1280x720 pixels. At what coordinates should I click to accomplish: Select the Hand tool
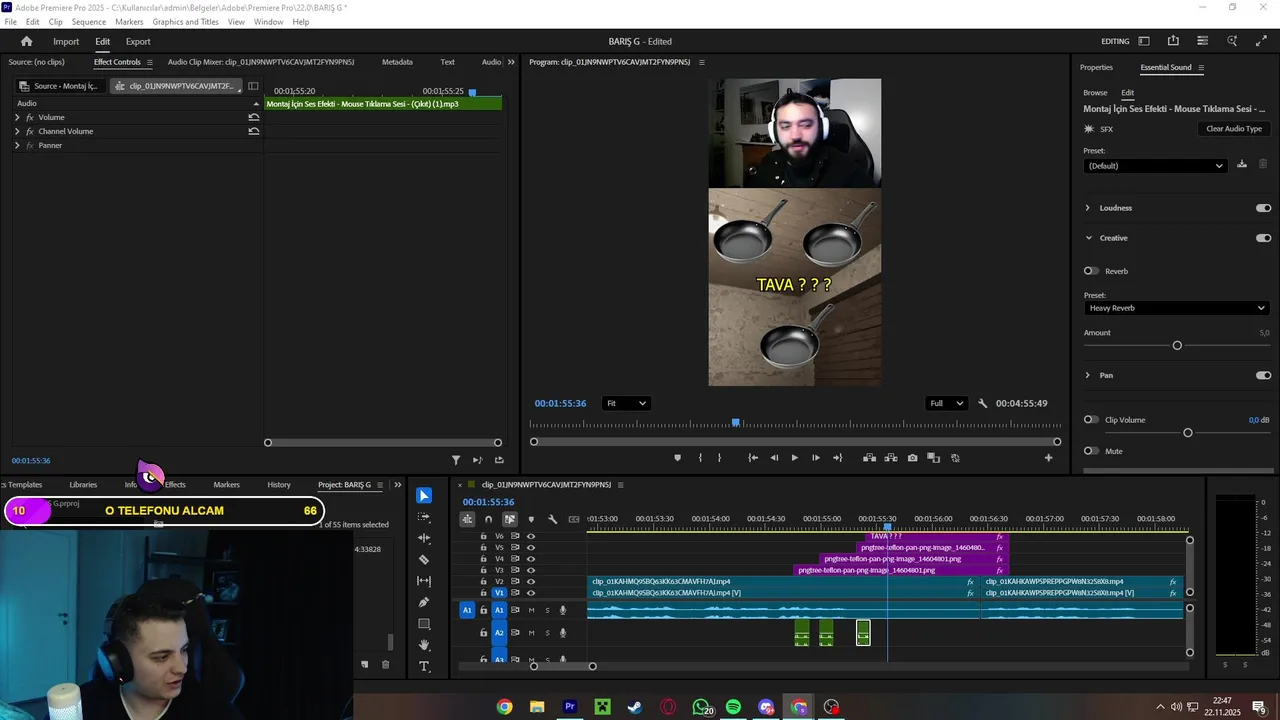pos(424,645)
